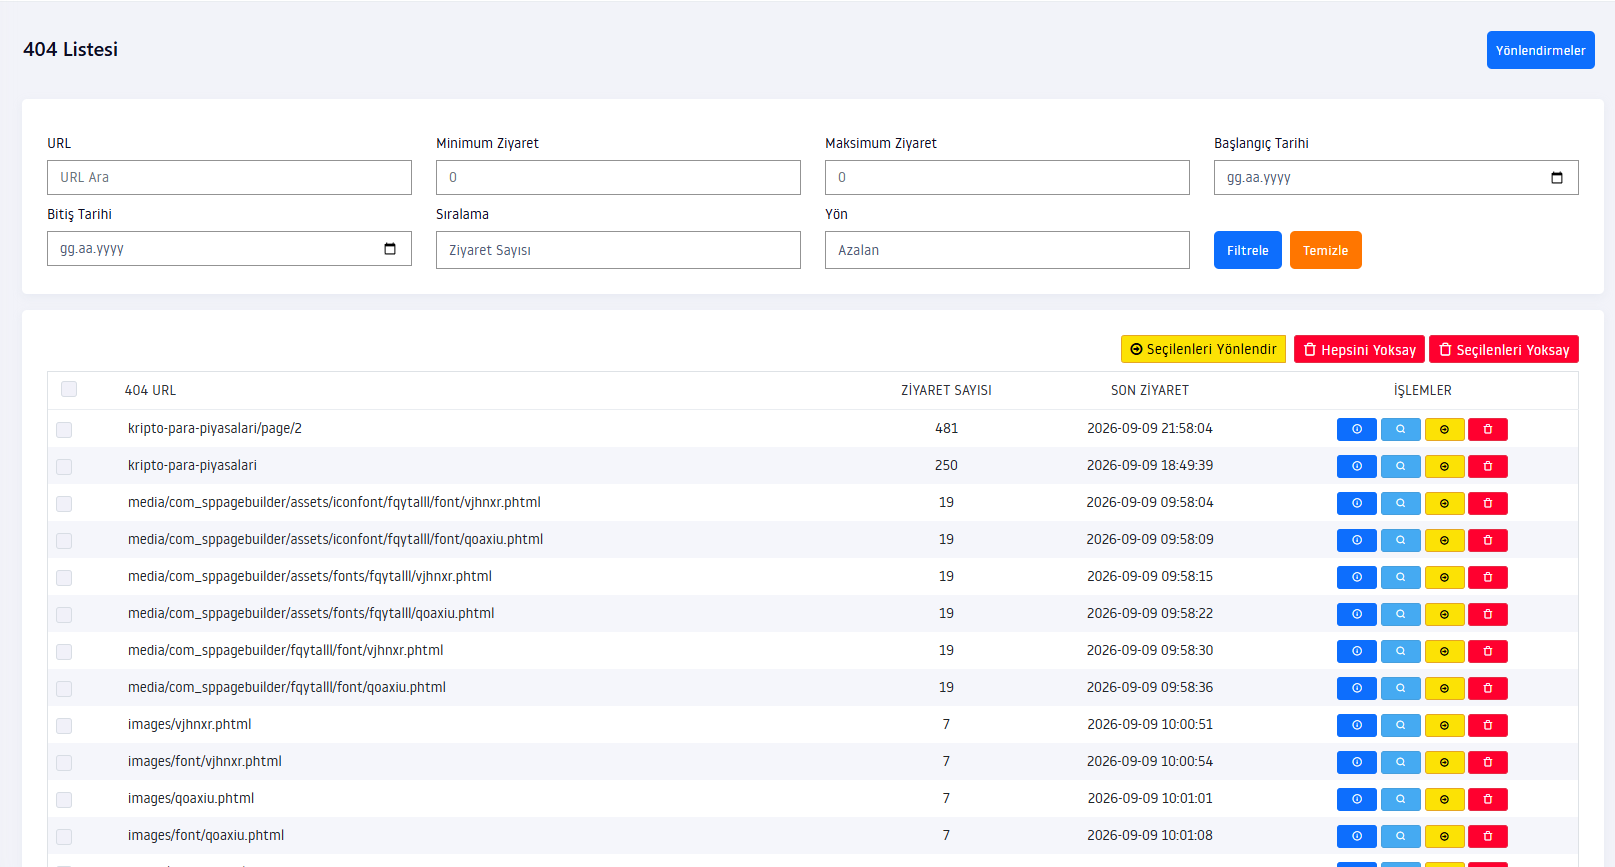Viewport: 1615px width, 867px height.
Task: Open the Sıralama dropdown showing Ziyaret Sayısı
Action: click(618, 250)
